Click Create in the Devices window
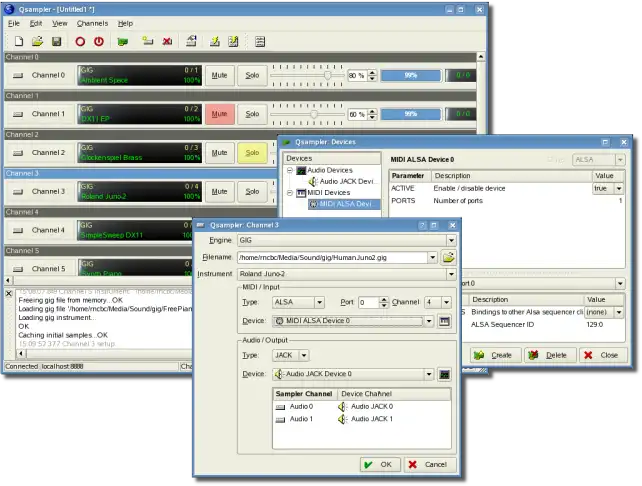This screenshot has width=642, height=486. (x=495, y=355)
